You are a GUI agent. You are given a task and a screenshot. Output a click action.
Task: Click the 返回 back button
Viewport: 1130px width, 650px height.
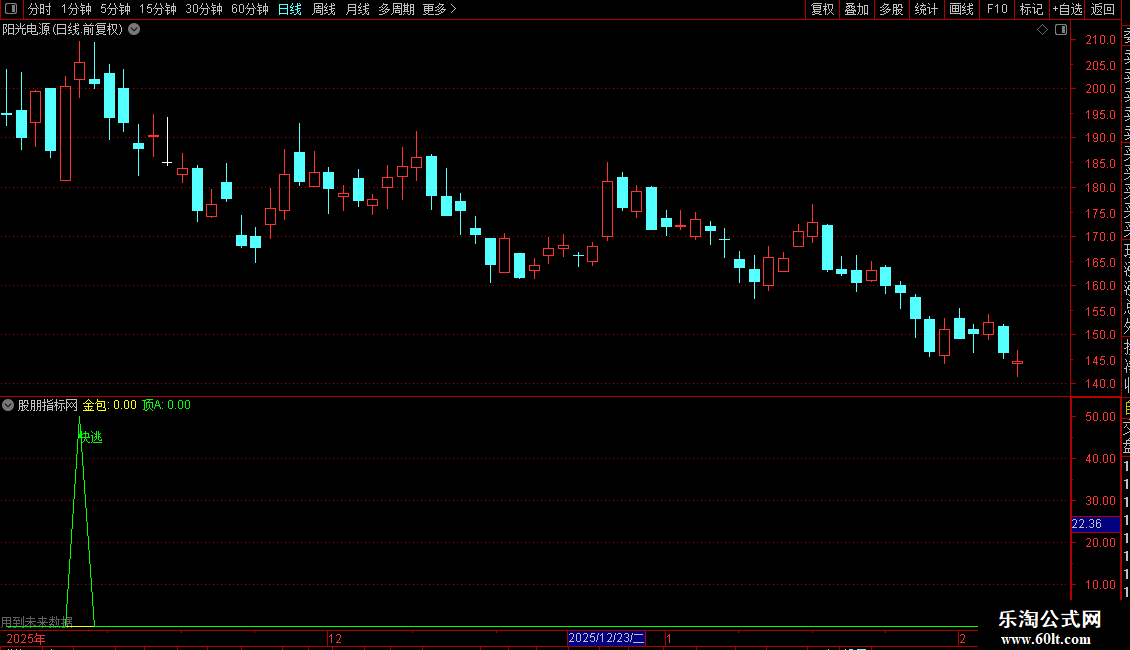[x=1103, y=9]
